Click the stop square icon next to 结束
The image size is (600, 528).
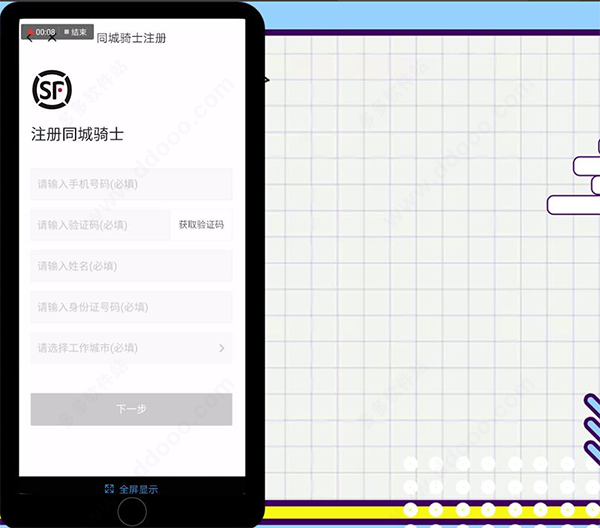[x=67, y=32]
